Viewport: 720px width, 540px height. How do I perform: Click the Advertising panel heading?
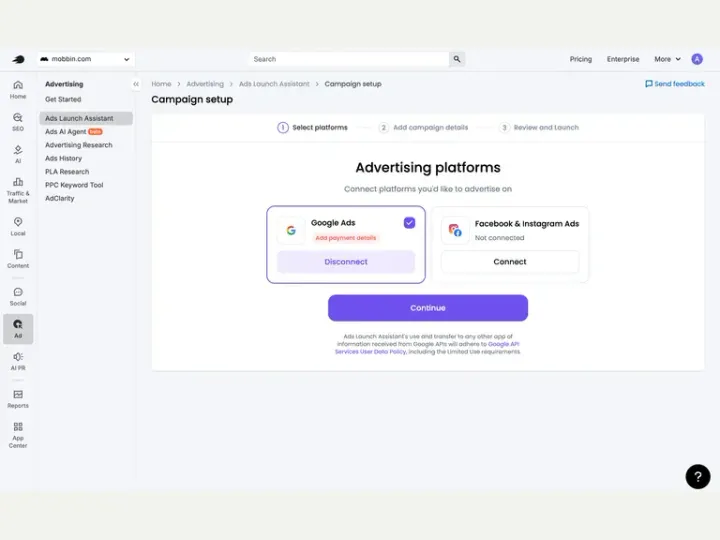tap(64, 84)
